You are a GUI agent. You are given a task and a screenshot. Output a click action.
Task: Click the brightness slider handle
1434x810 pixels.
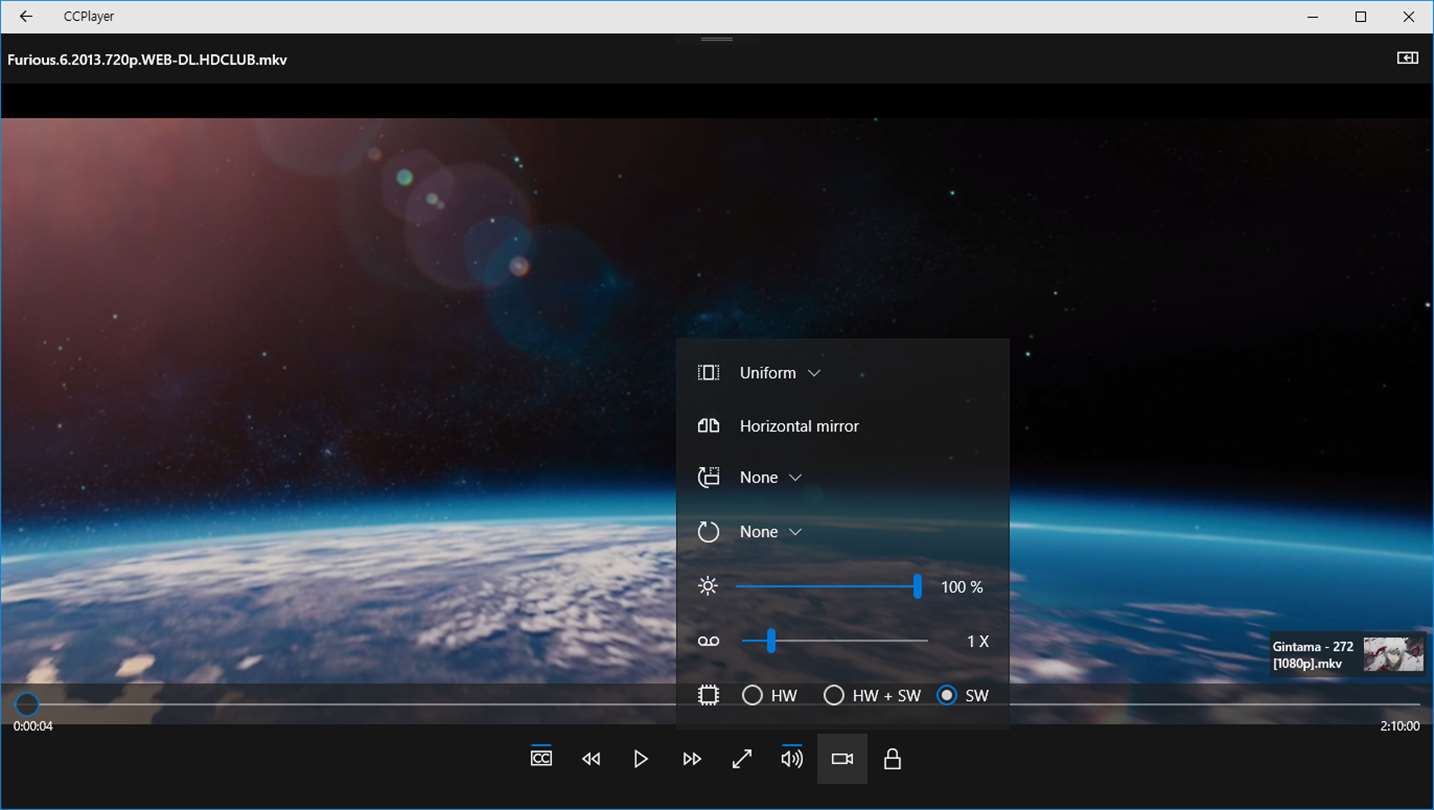coord(917,587)
